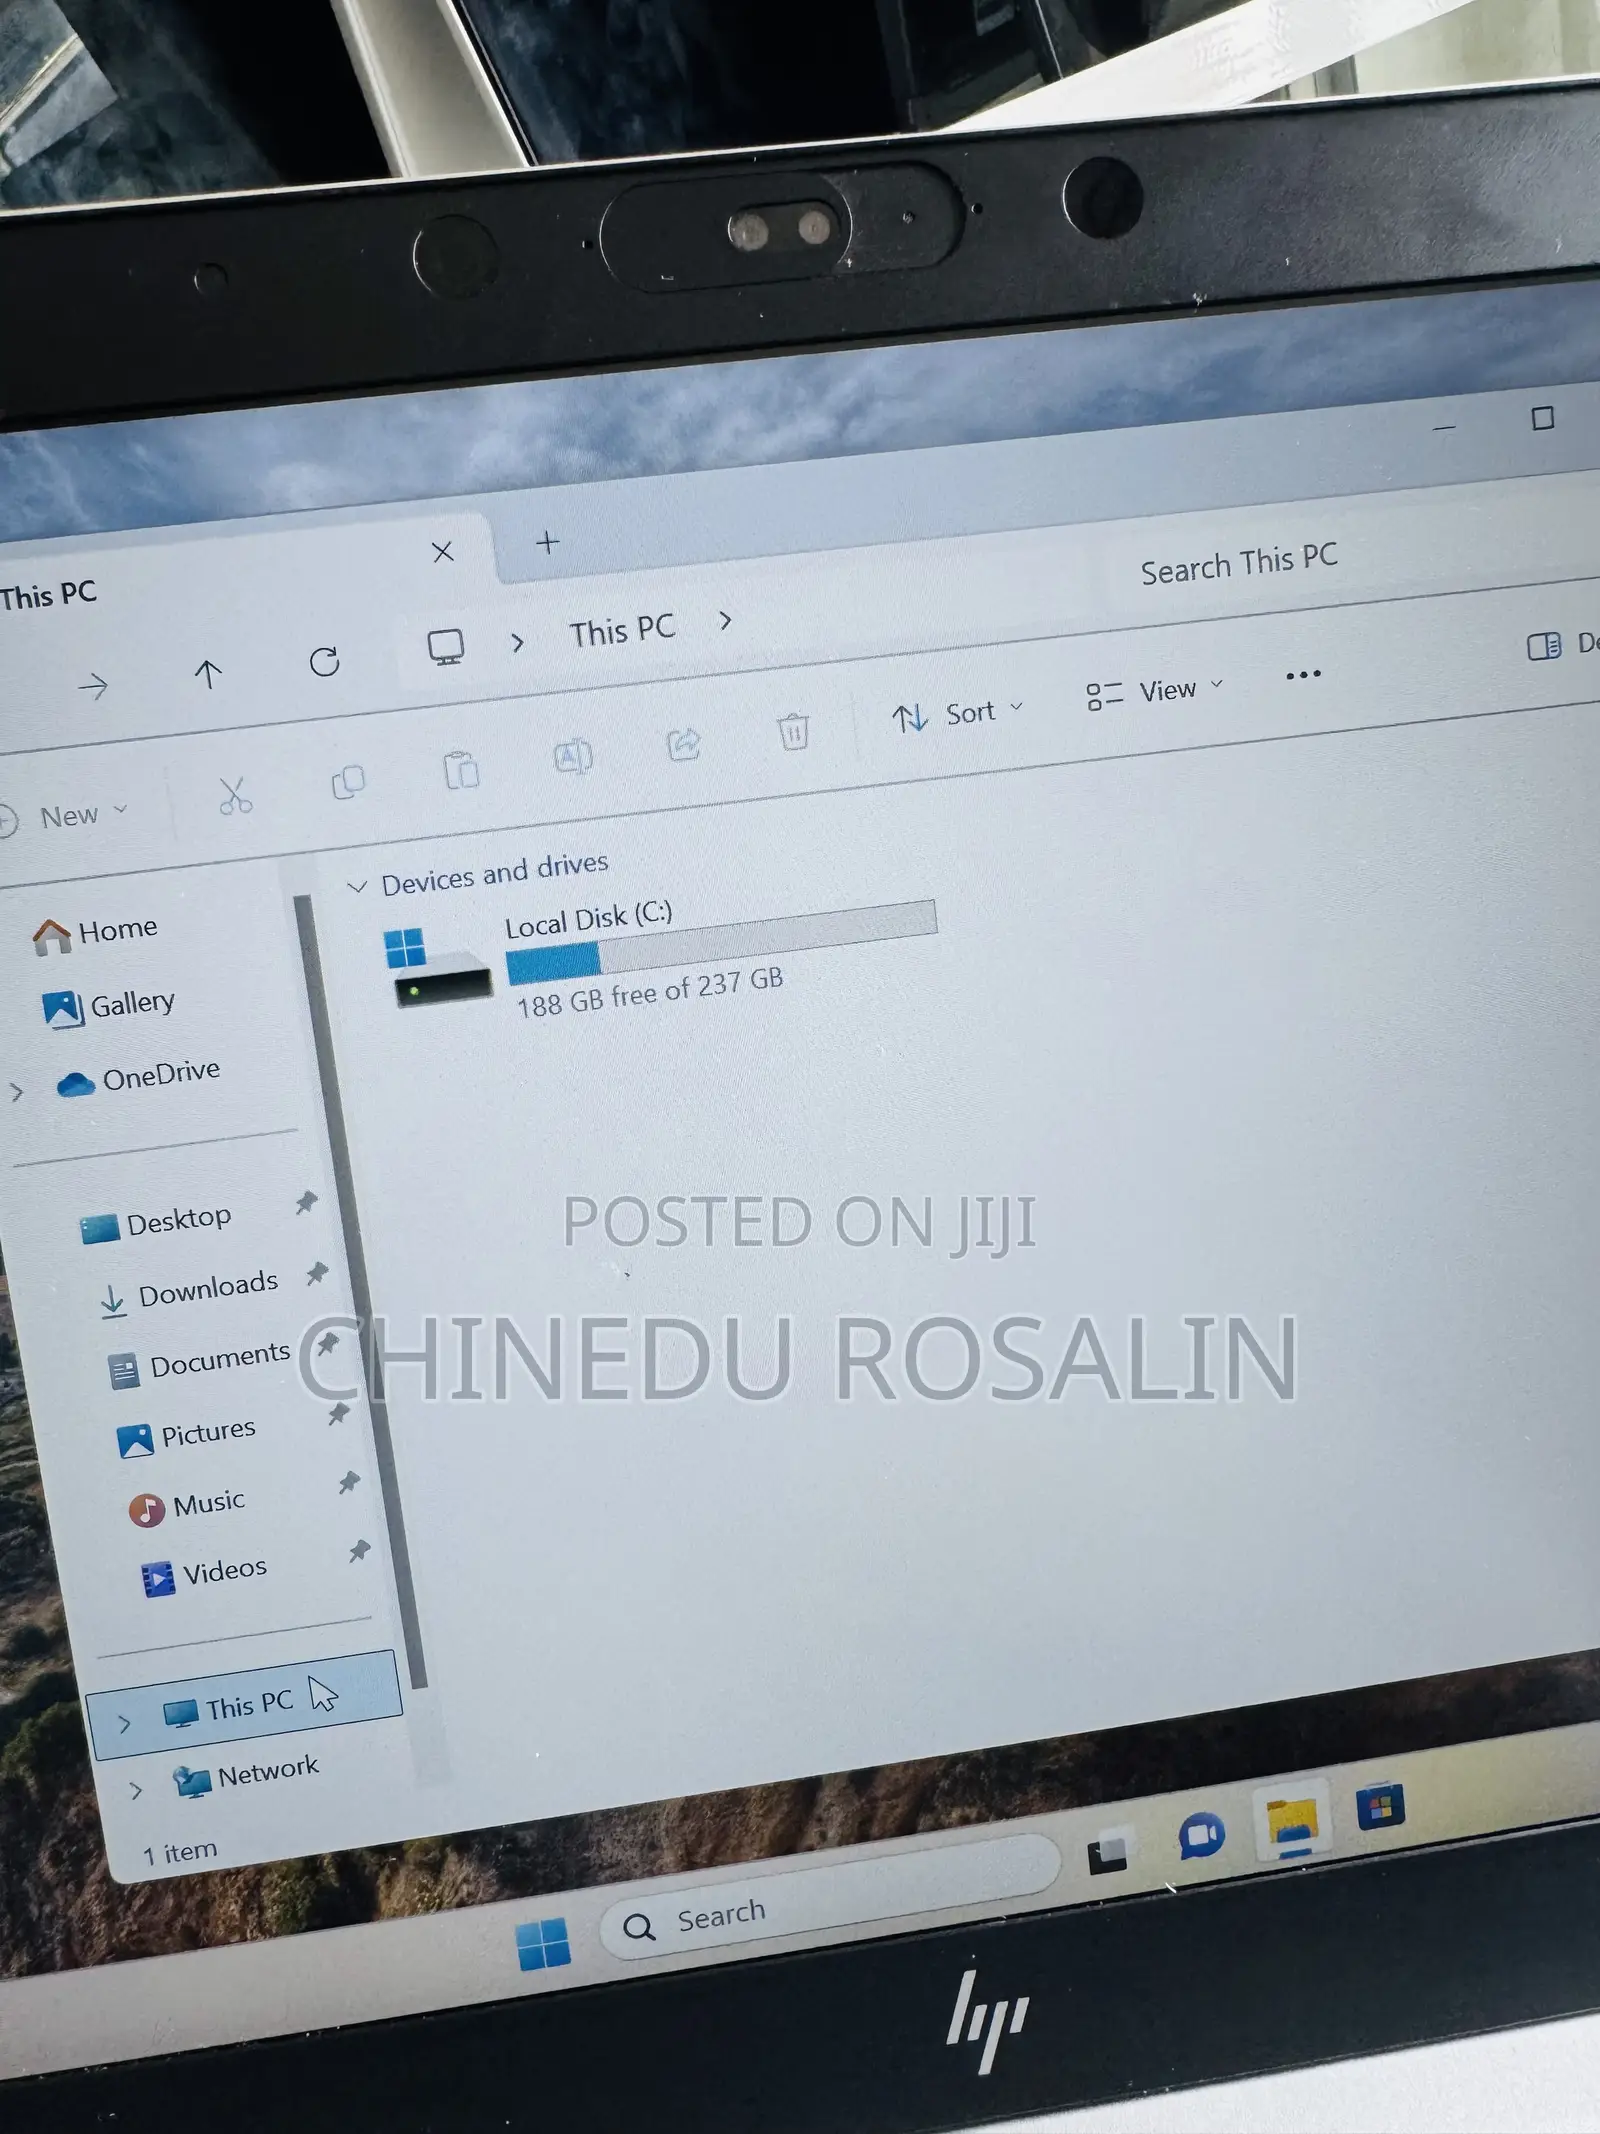Click the monitor icon in address bar
This screenshot has height=2134, width=1600.
coord(445,647)
